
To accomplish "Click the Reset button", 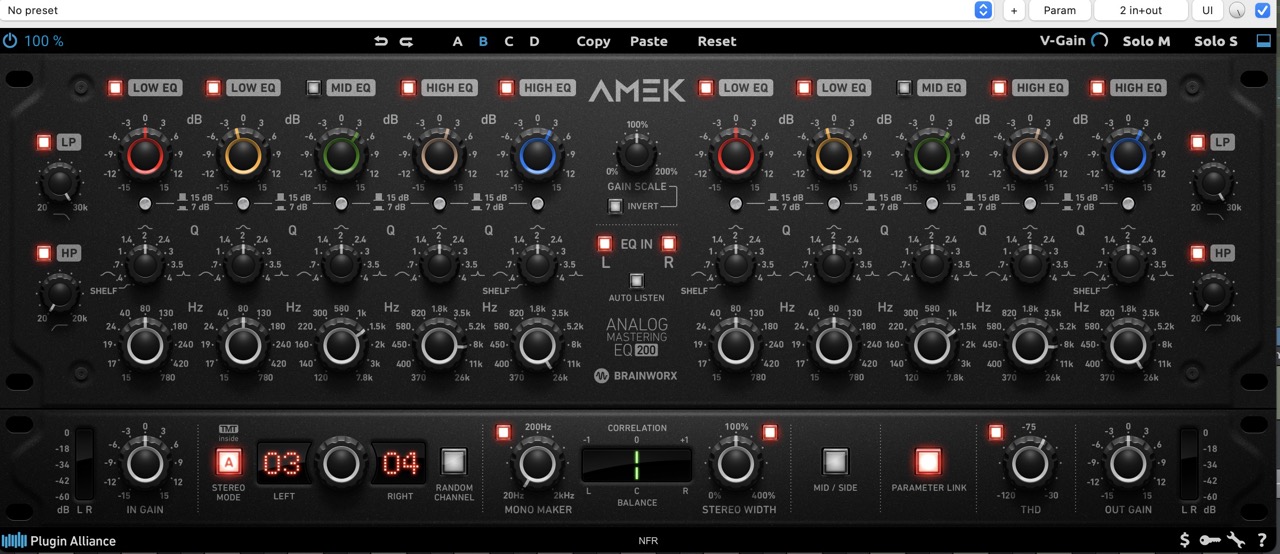I will tap(717, 41).
